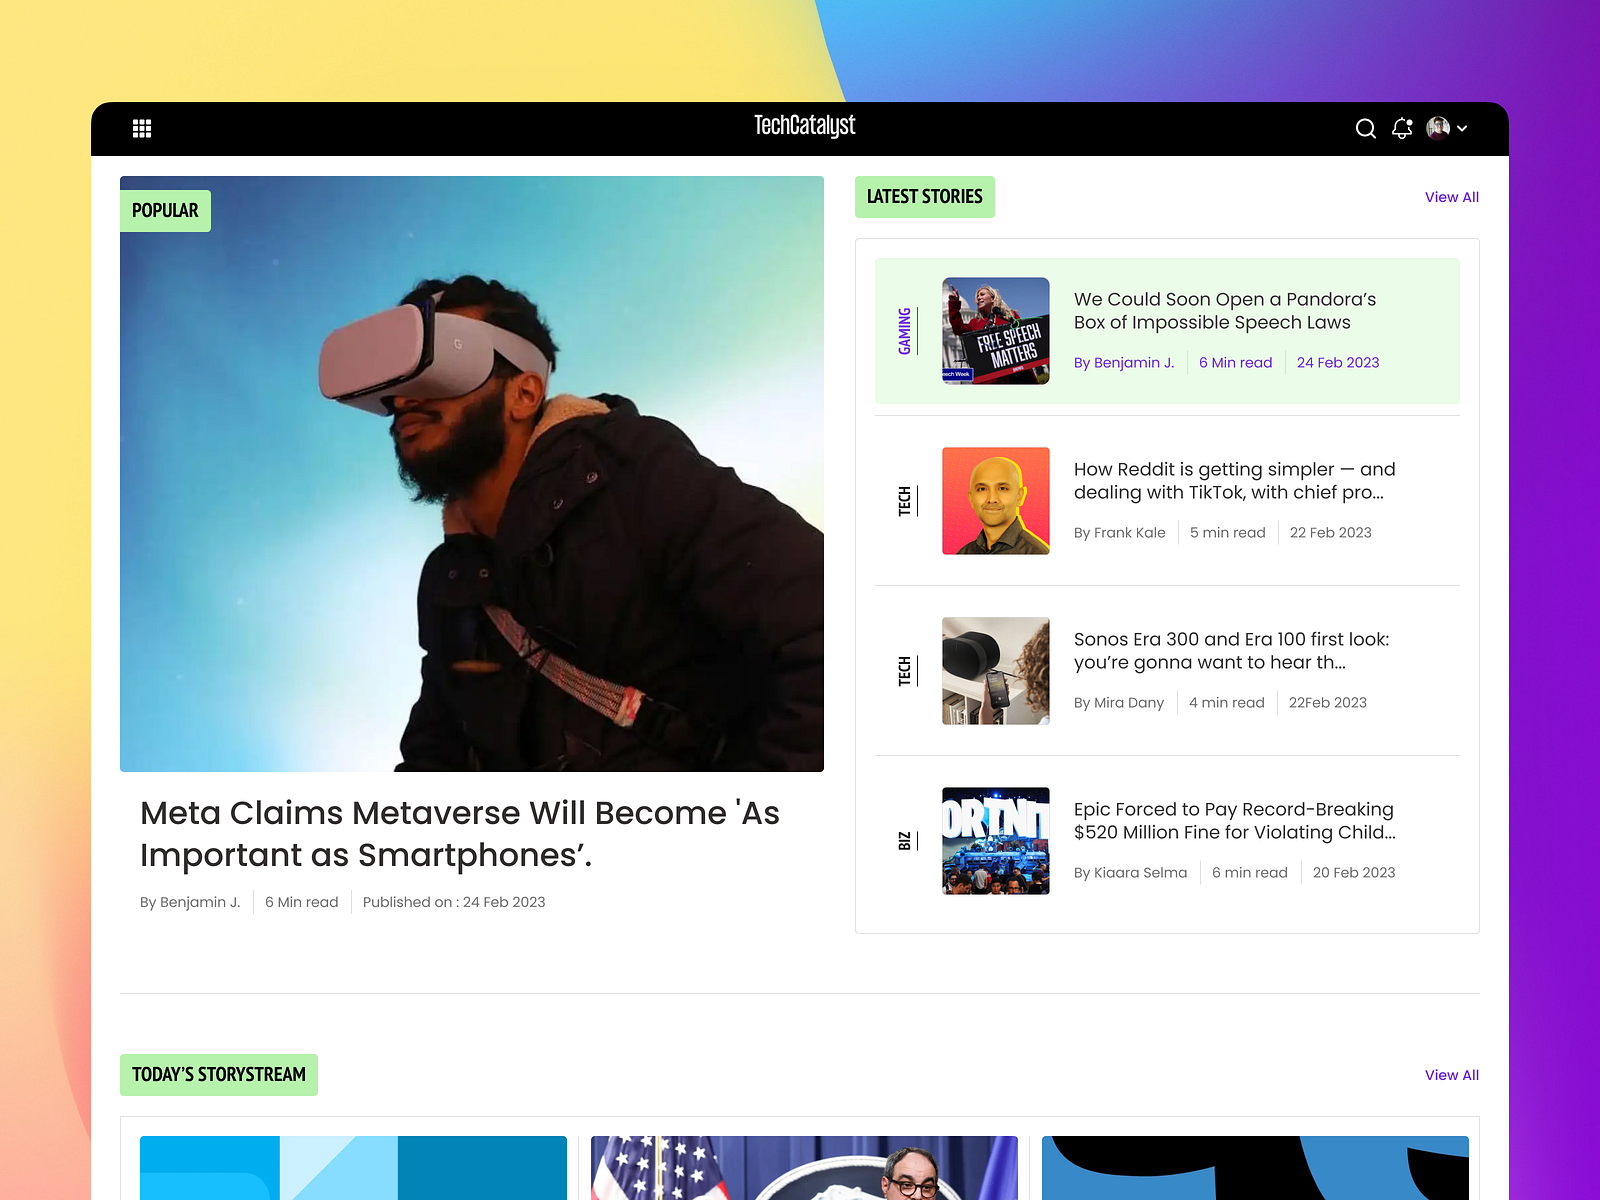
Task: Select the LATEST STORIES heading label
Action: (x=924, y=197)
